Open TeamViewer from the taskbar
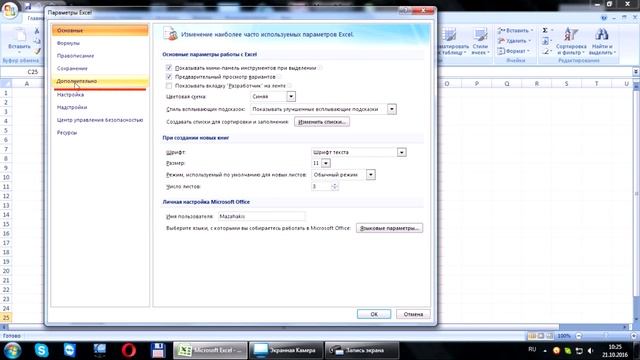Viewport: 640px width, 360px height. tap(70, 350)
